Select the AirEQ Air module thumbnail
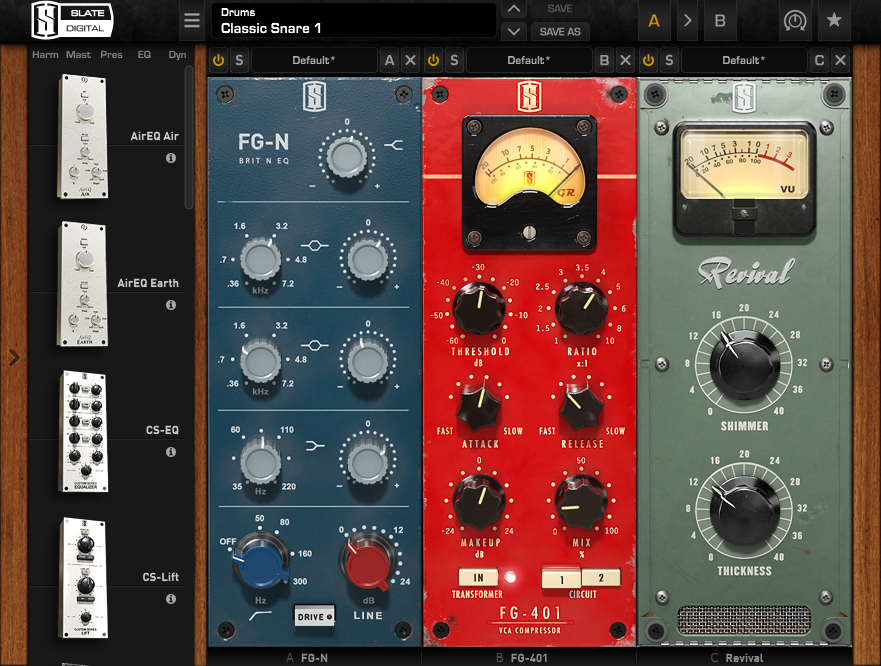 (83, 137)
